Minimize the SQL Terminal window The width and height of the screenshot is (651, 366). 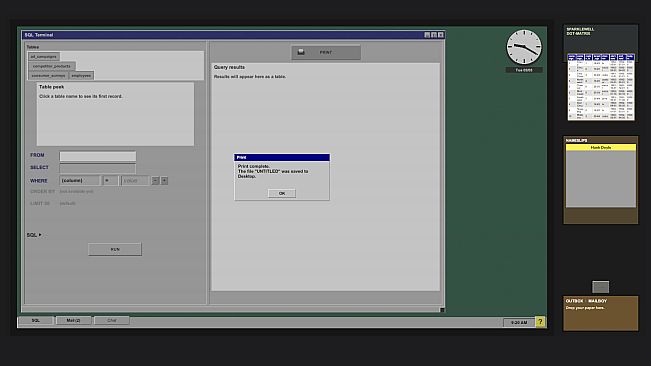427,35
